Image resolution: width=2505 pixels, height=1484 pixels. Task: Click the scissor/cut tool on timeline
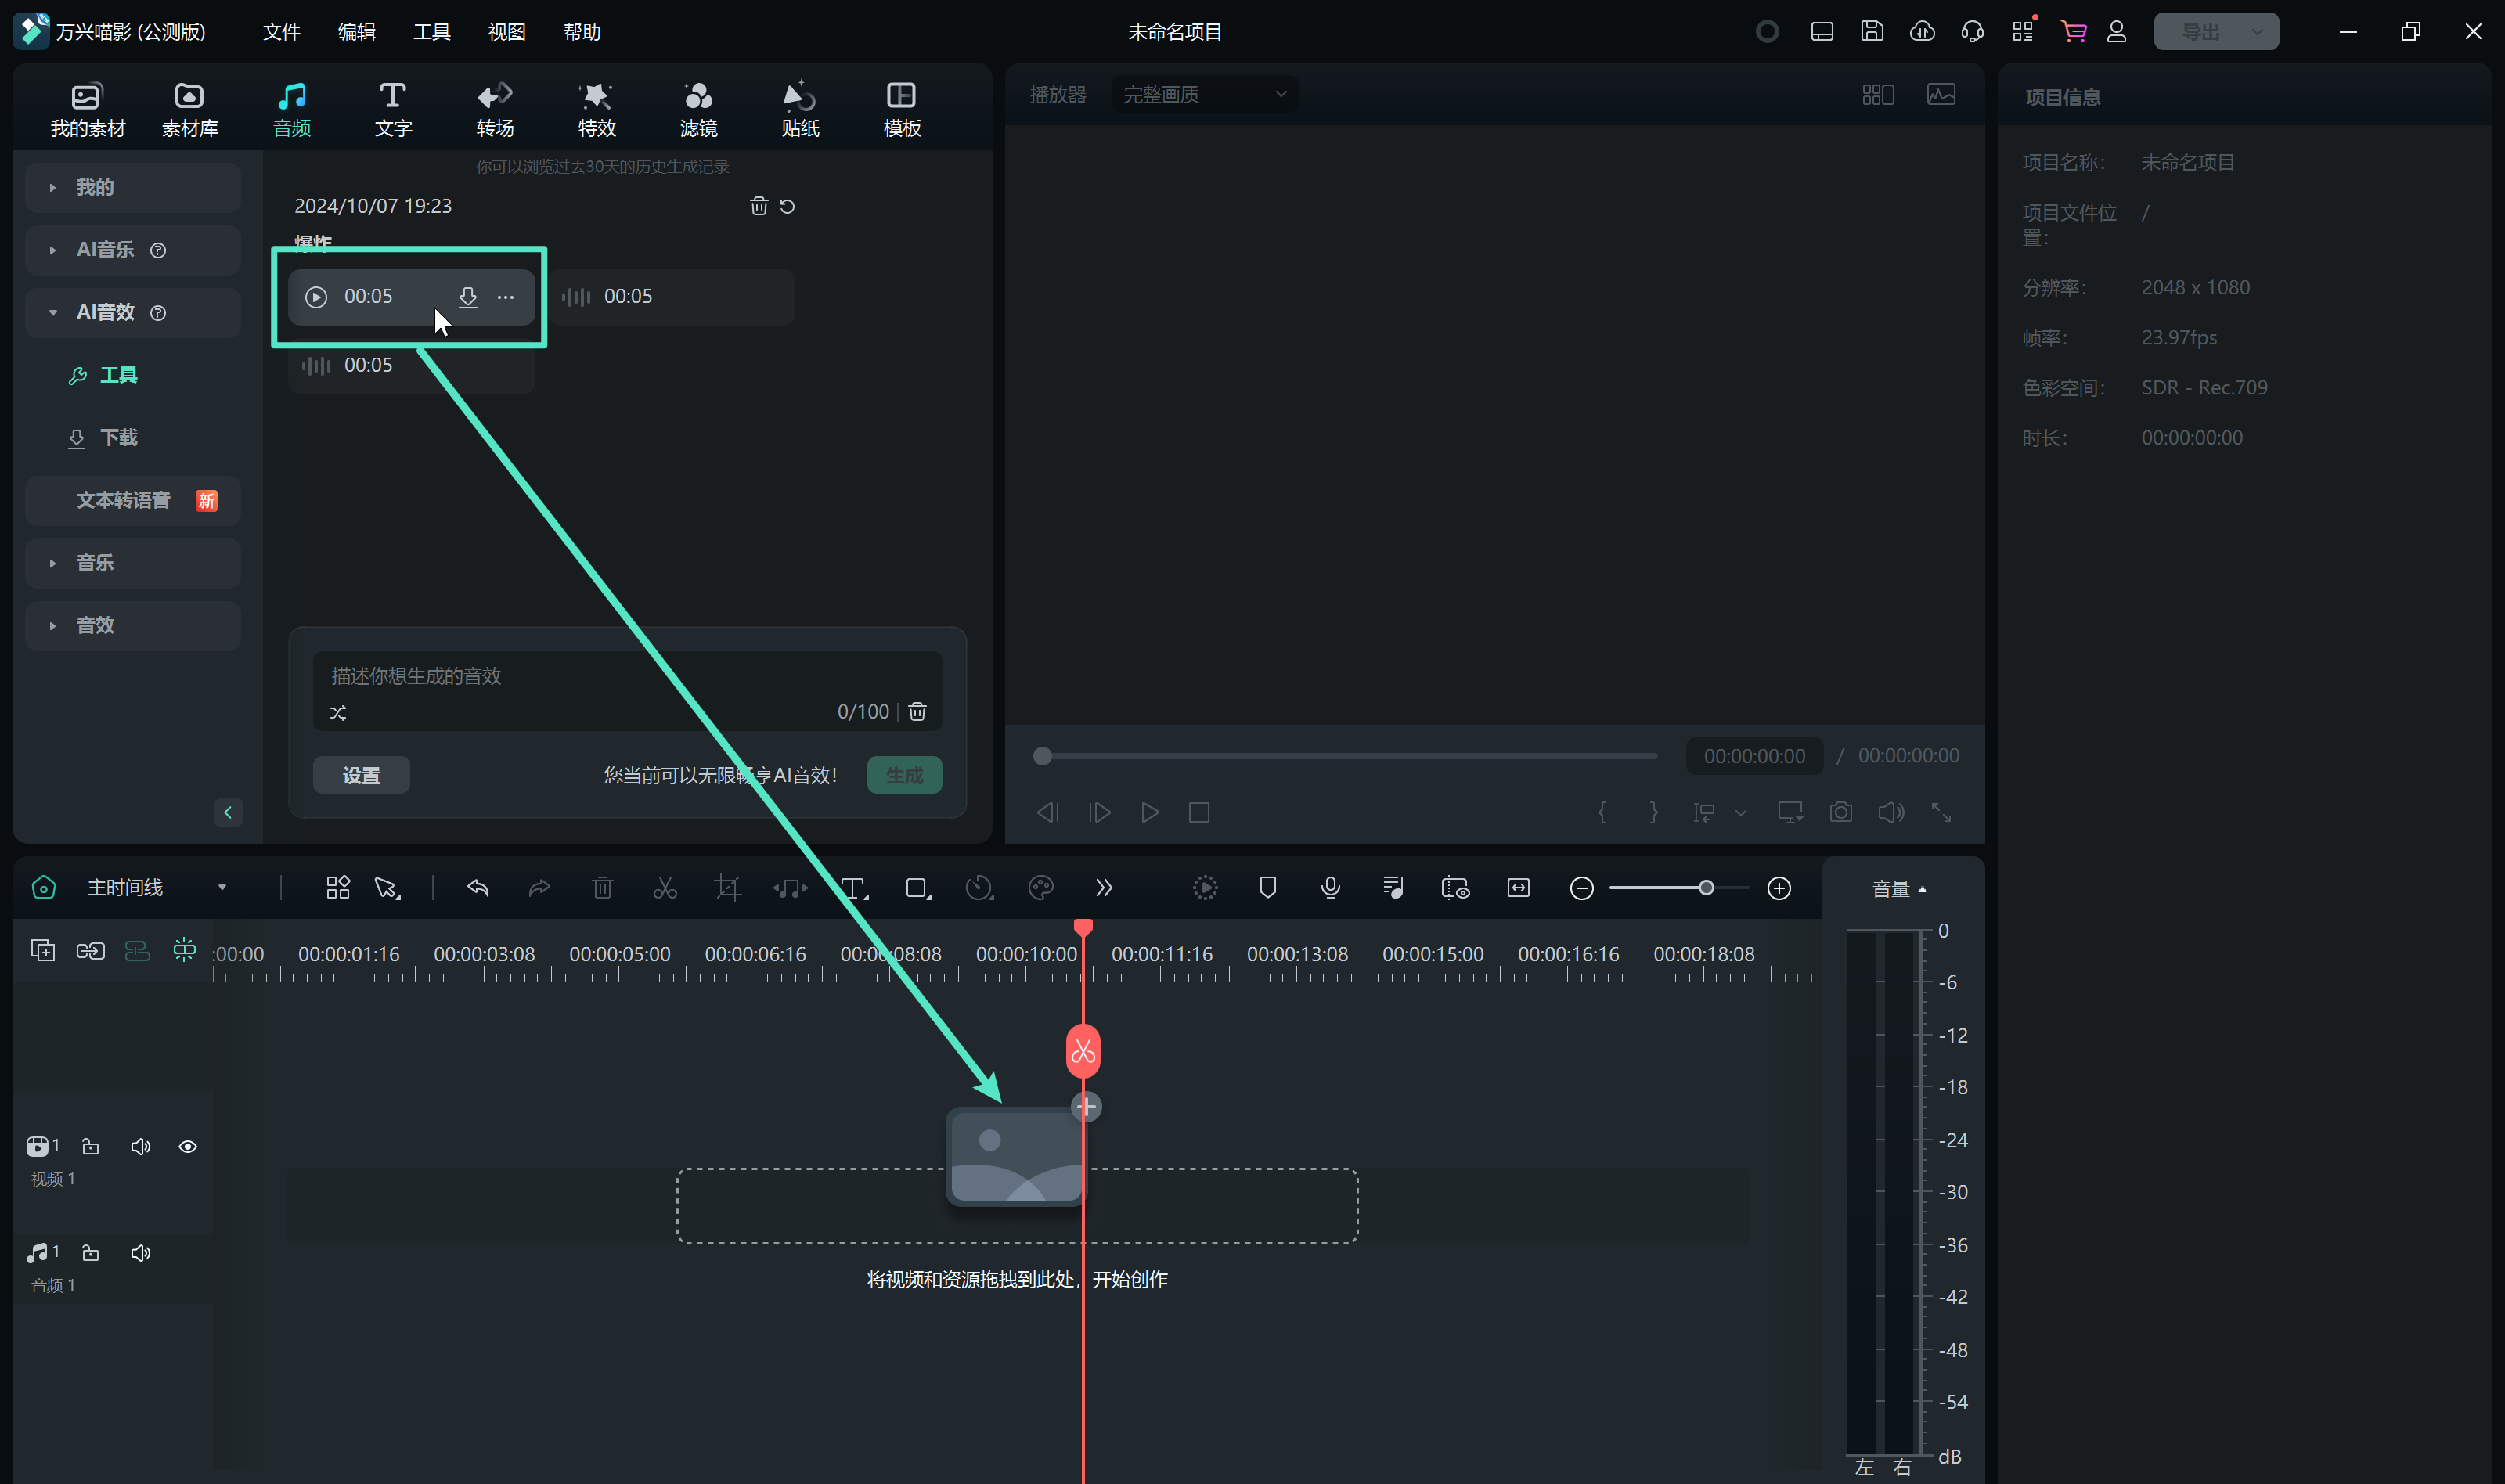point(665,887)
